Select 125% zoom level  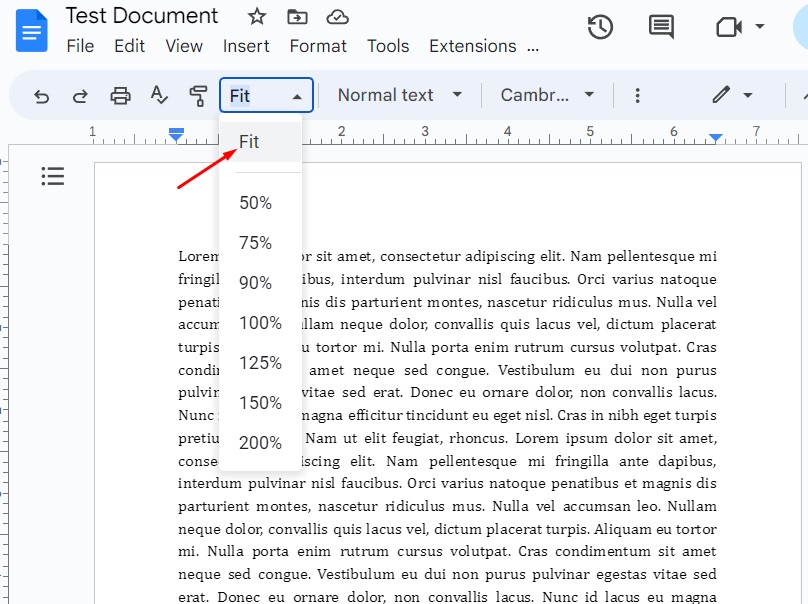point(260,363)
